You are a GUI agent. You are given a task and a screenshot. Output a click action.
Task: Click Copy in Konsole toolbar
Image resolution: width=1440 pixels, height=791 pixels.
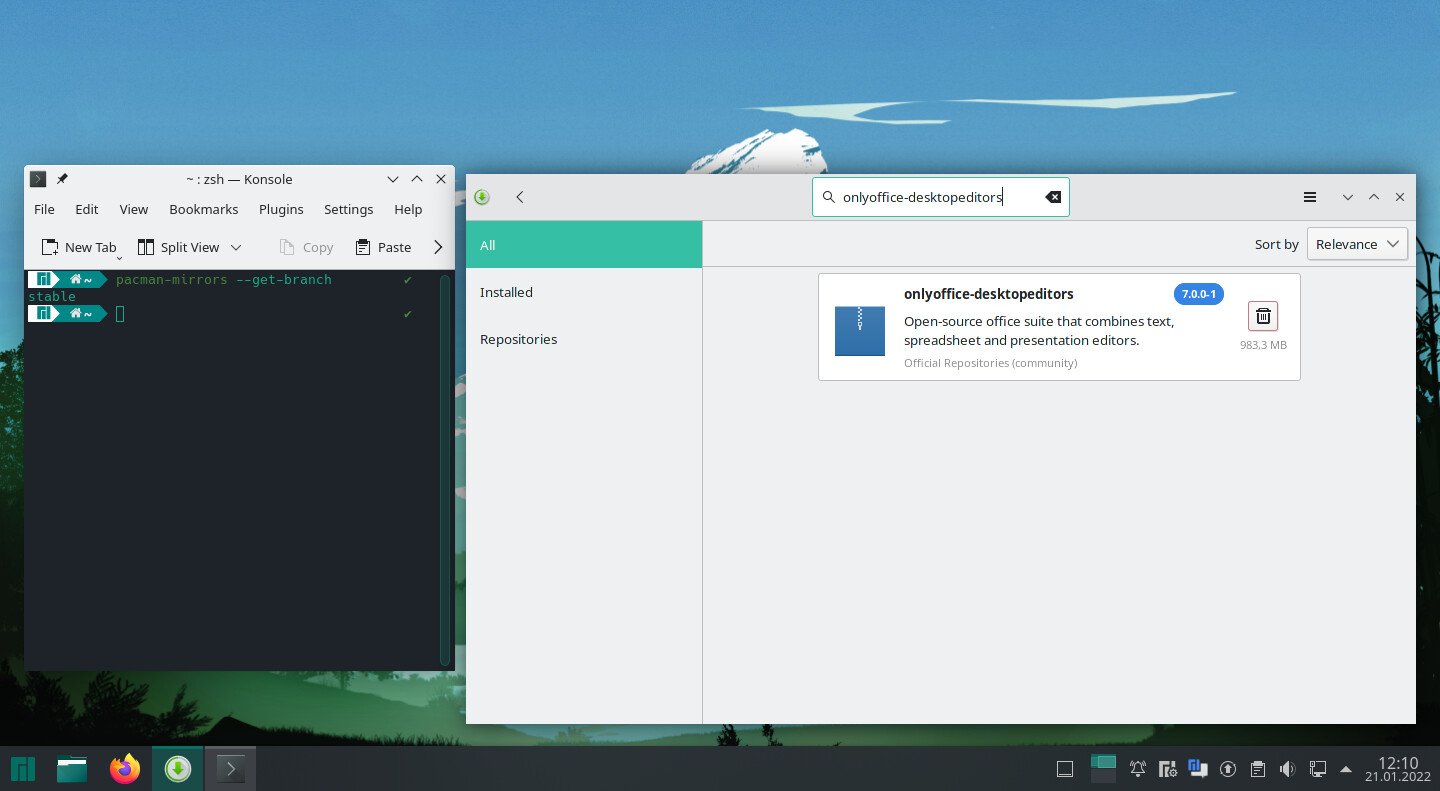click(x=306, y=247)
